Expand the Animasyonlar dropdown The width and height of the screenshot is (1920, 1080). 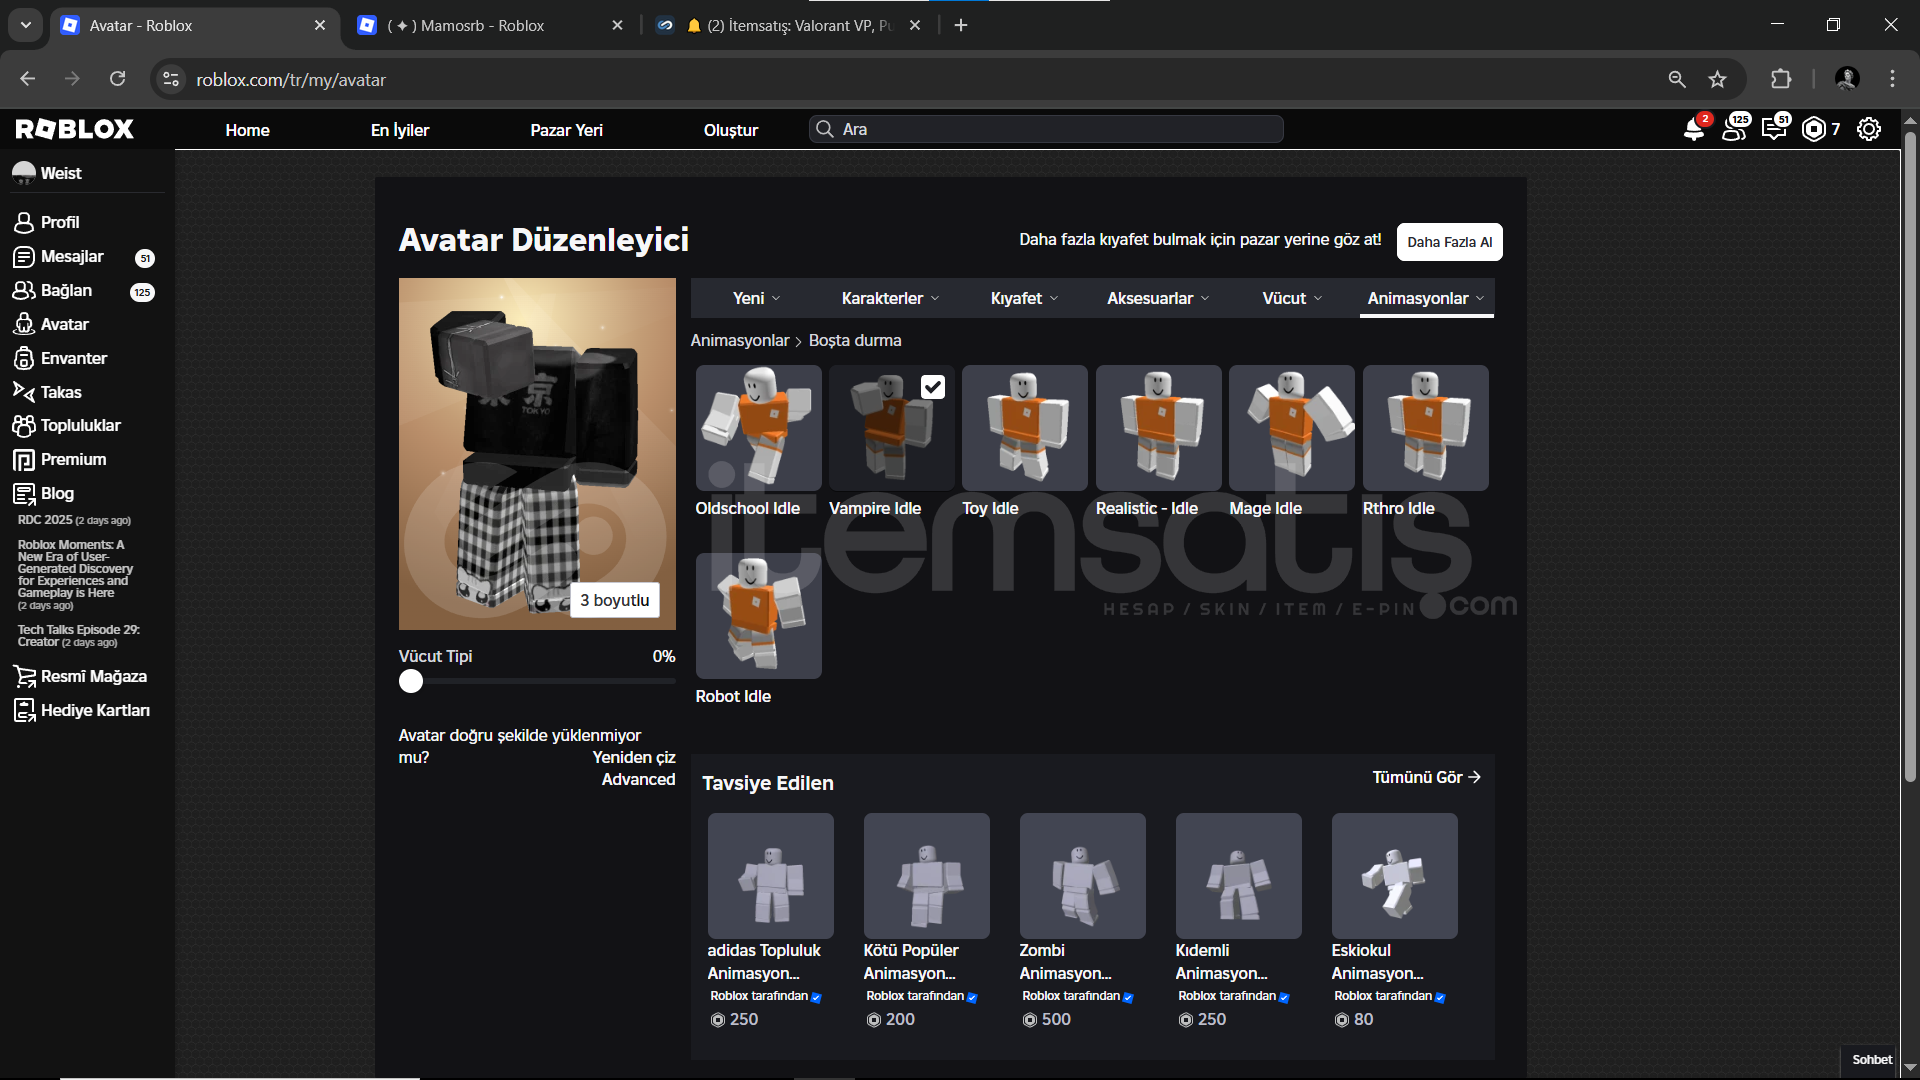tap(1426, 298)
